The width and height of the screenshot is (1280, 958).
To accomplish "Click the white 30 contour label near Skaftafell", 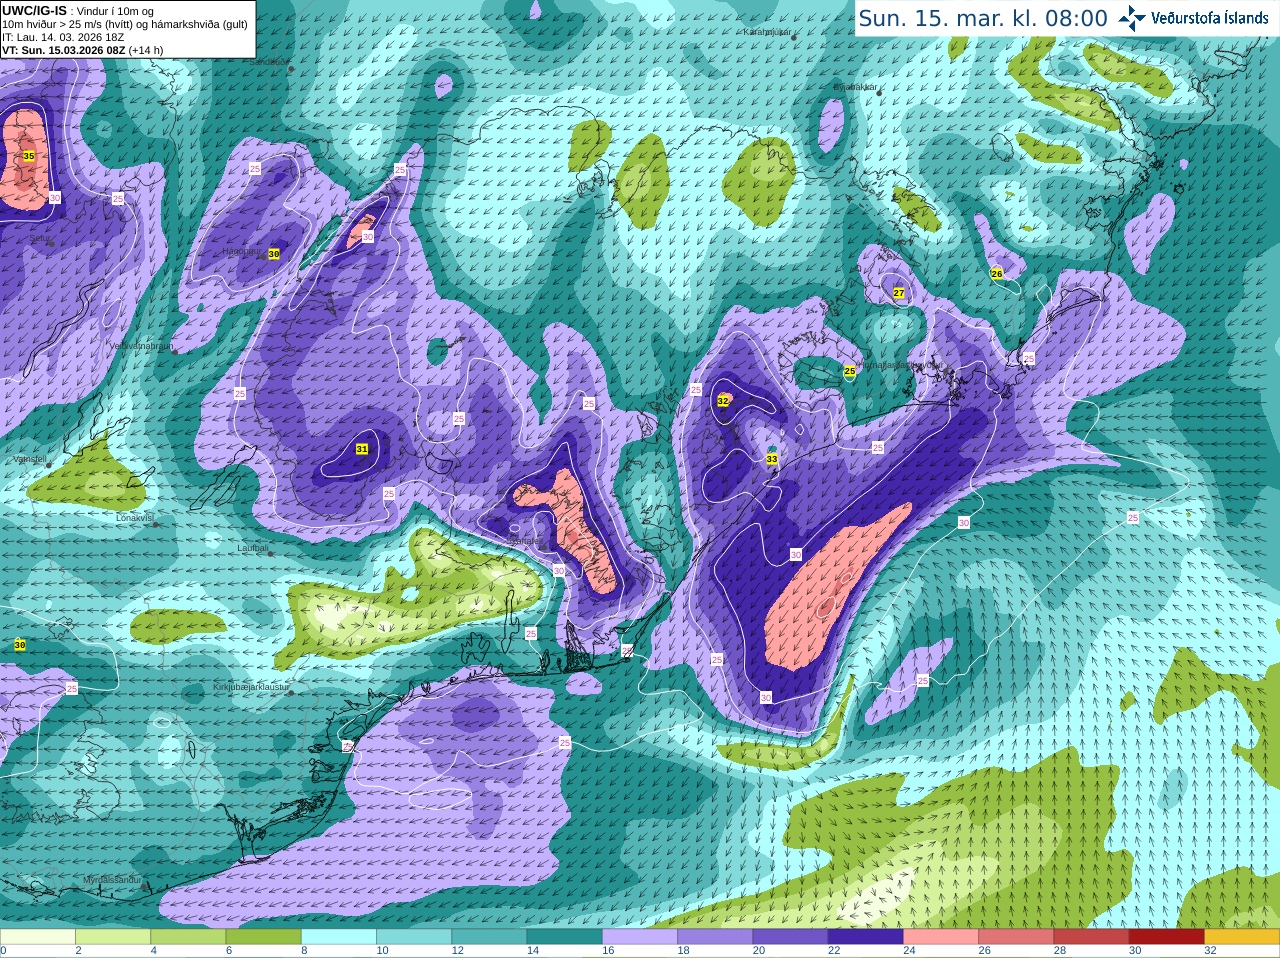I will (x=559, y=571).
